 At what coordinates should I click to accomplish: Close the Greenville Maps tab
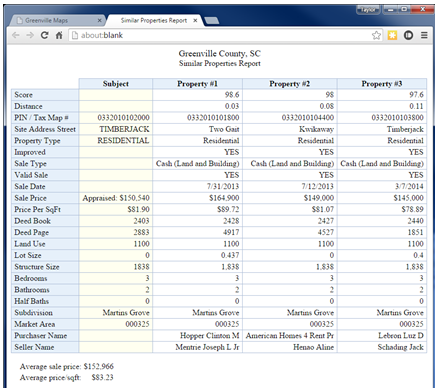[x=99, y=20]
